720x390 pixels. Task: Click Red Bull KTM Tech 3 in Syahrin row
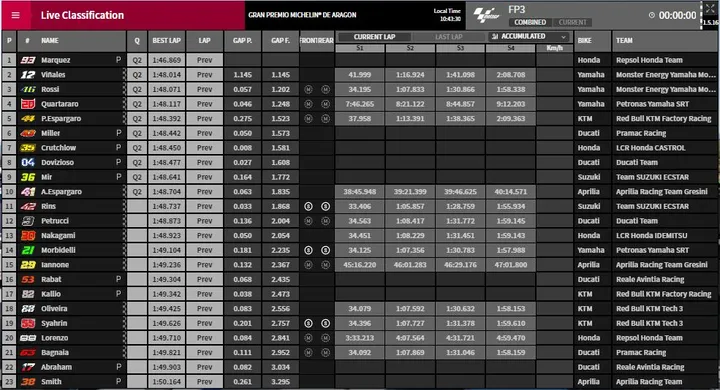click(x=649, y=323)
